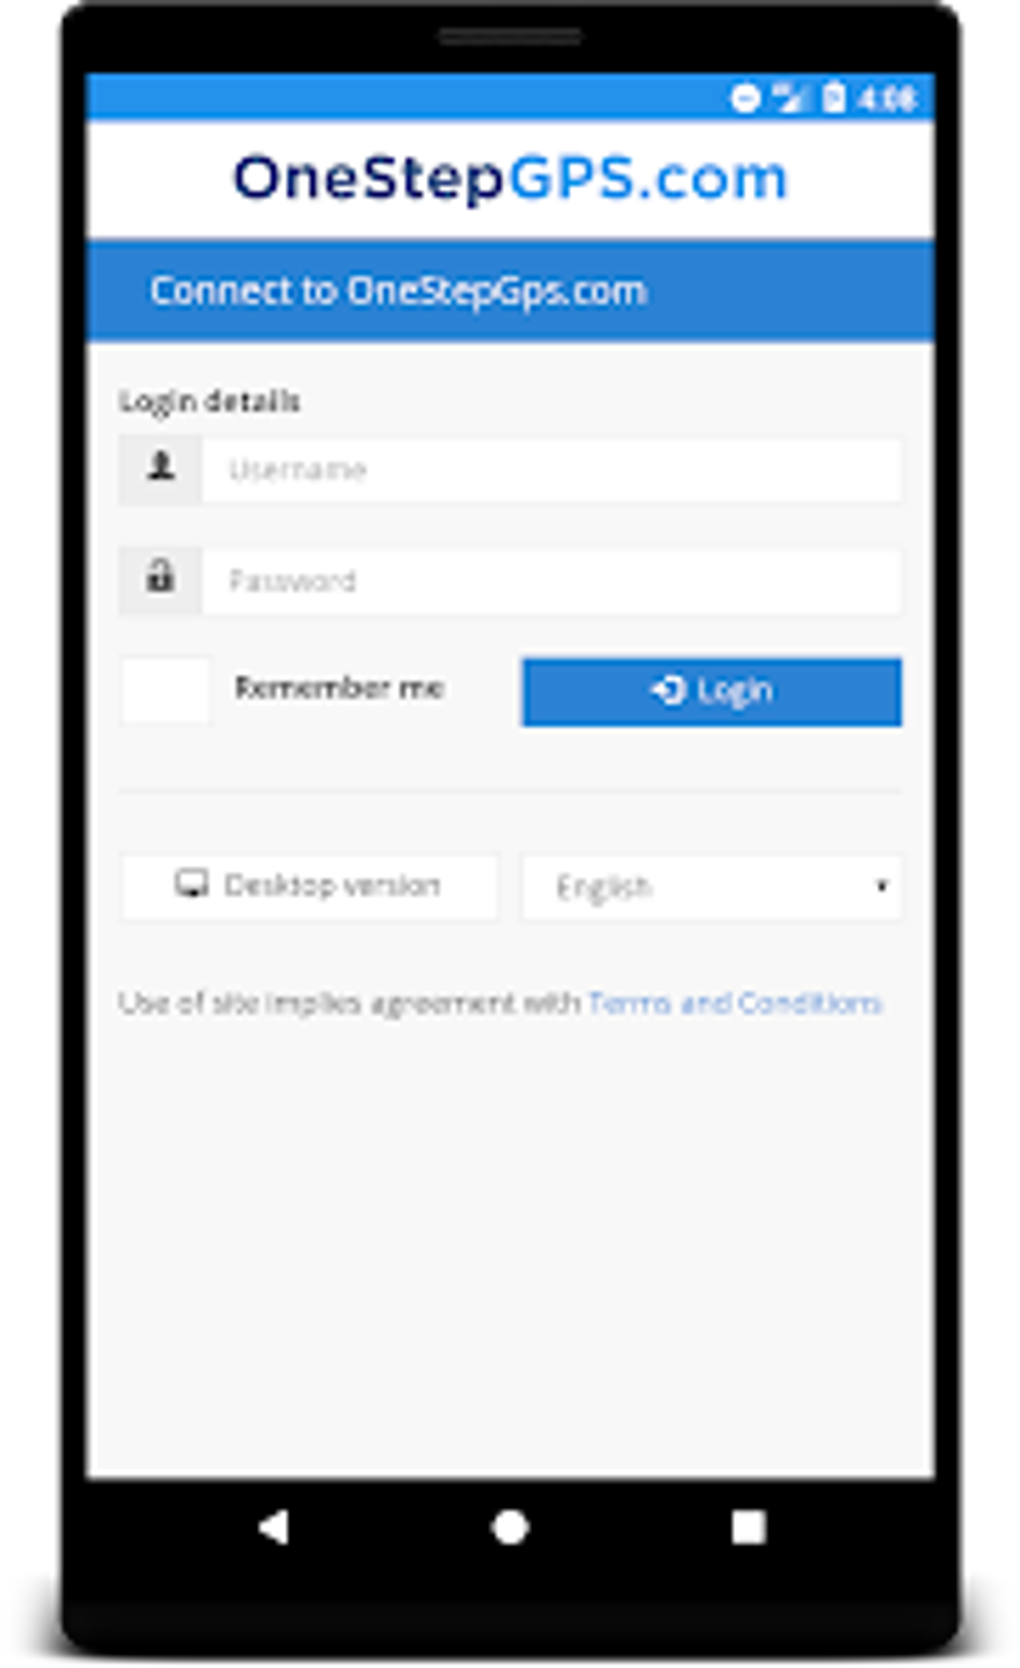Click the dropdown arrow next to English
Viewport: 1020px width, 1668px height.
pos(881,886)
